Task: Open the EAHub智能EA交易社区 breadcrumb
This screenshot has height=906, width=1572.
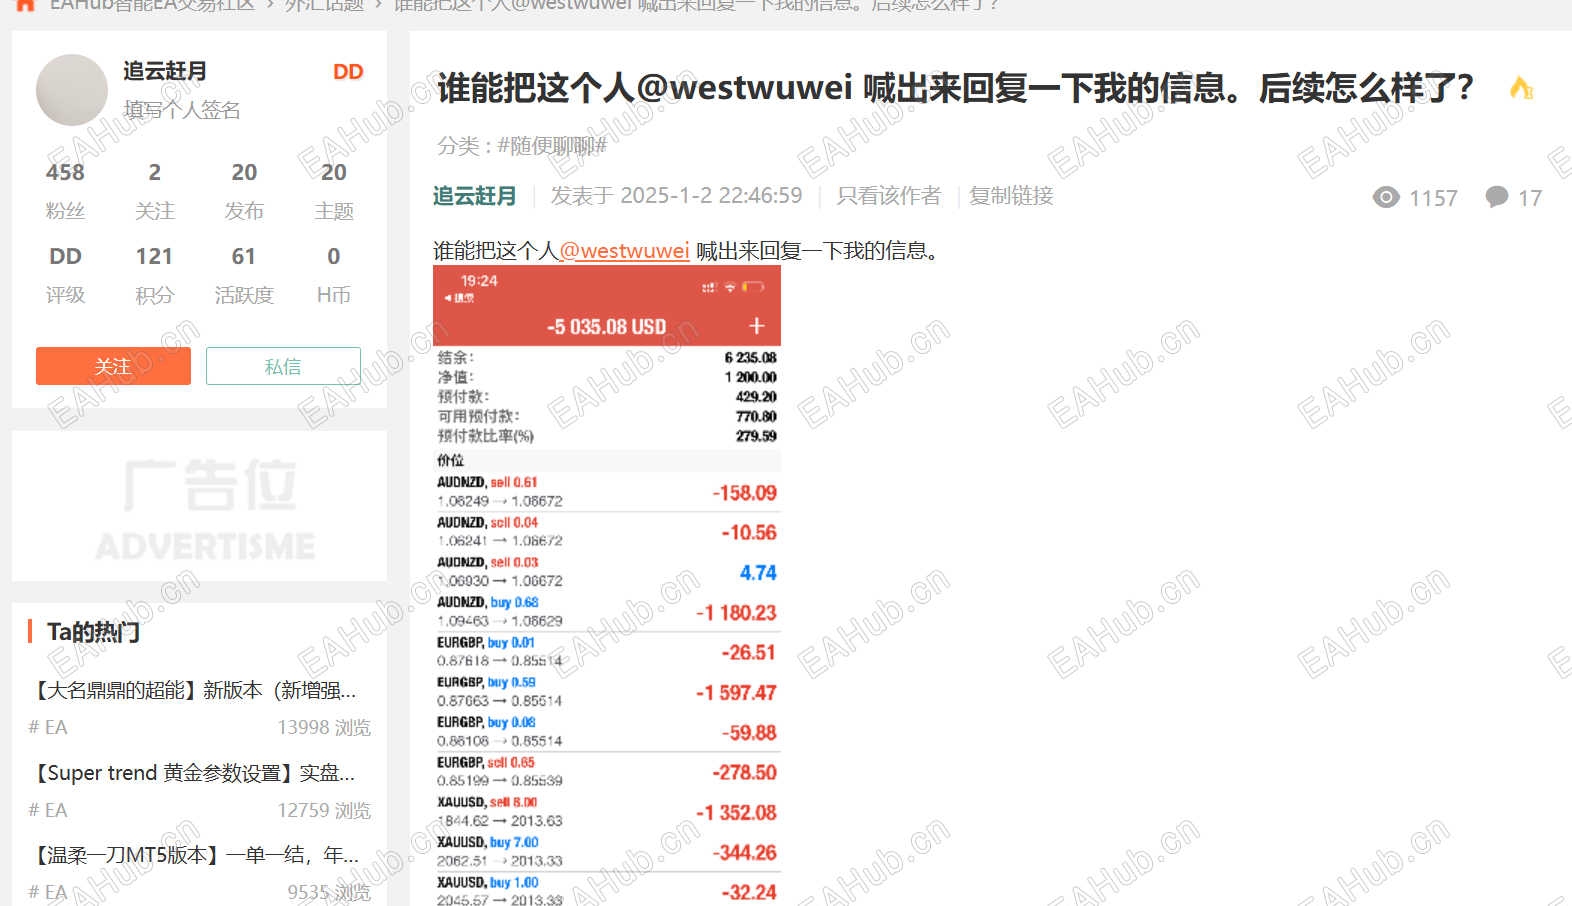Action: (152, 5)
